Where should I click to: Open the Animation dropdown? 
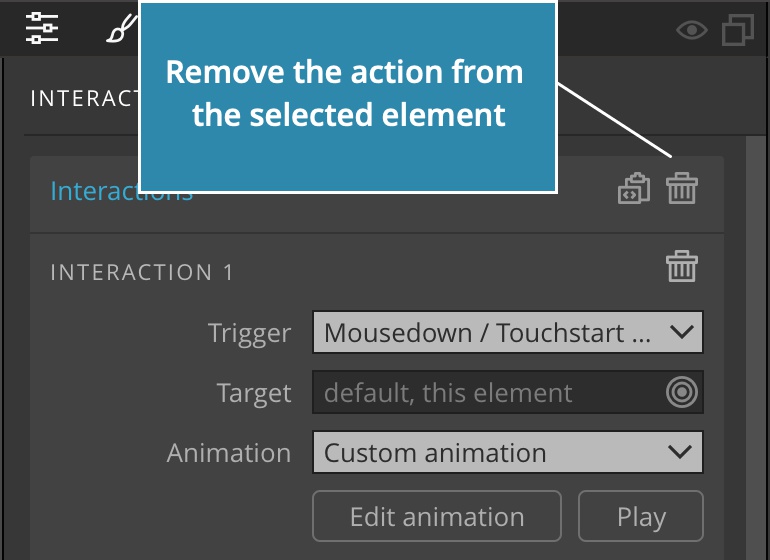[x=508, y=452]
